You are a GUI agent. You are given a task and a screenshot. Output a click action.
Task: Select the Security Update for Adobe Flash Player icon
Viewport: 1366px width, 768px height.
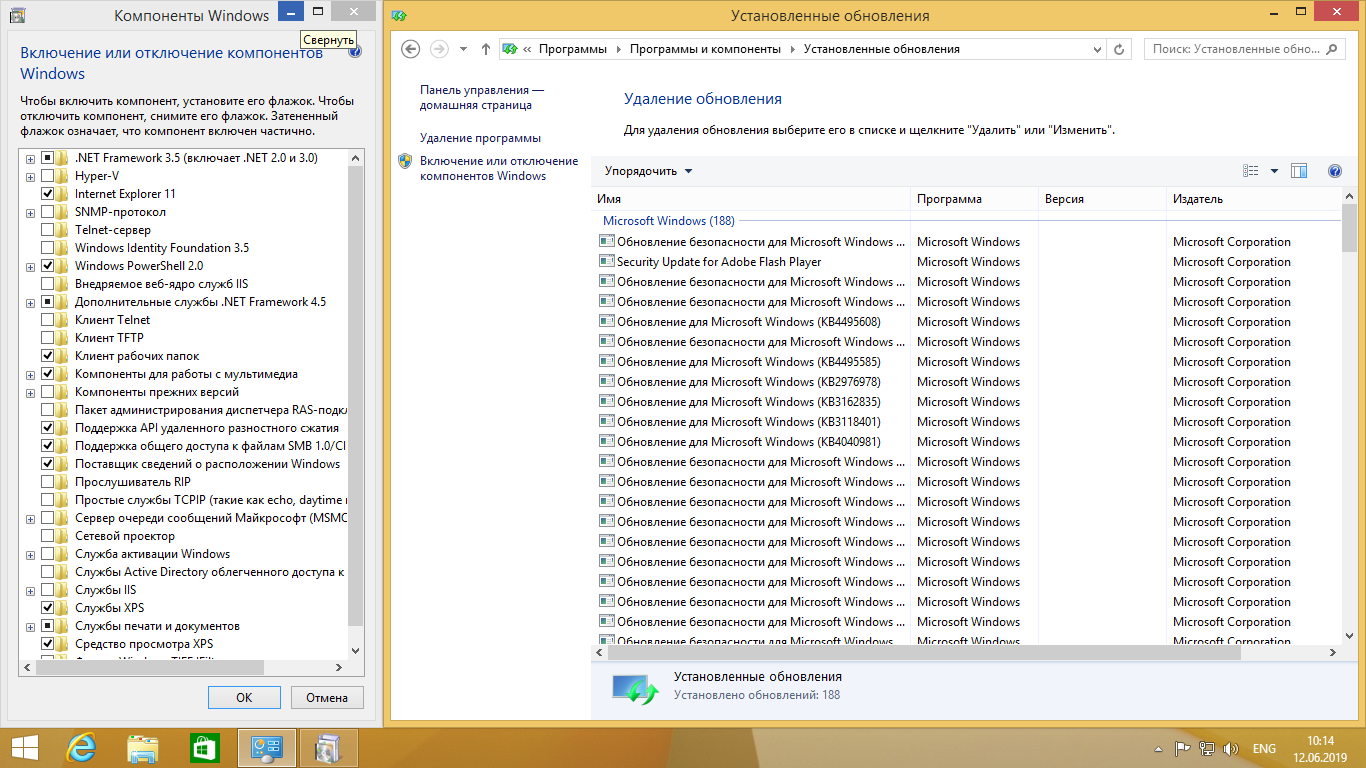(606, 262)
